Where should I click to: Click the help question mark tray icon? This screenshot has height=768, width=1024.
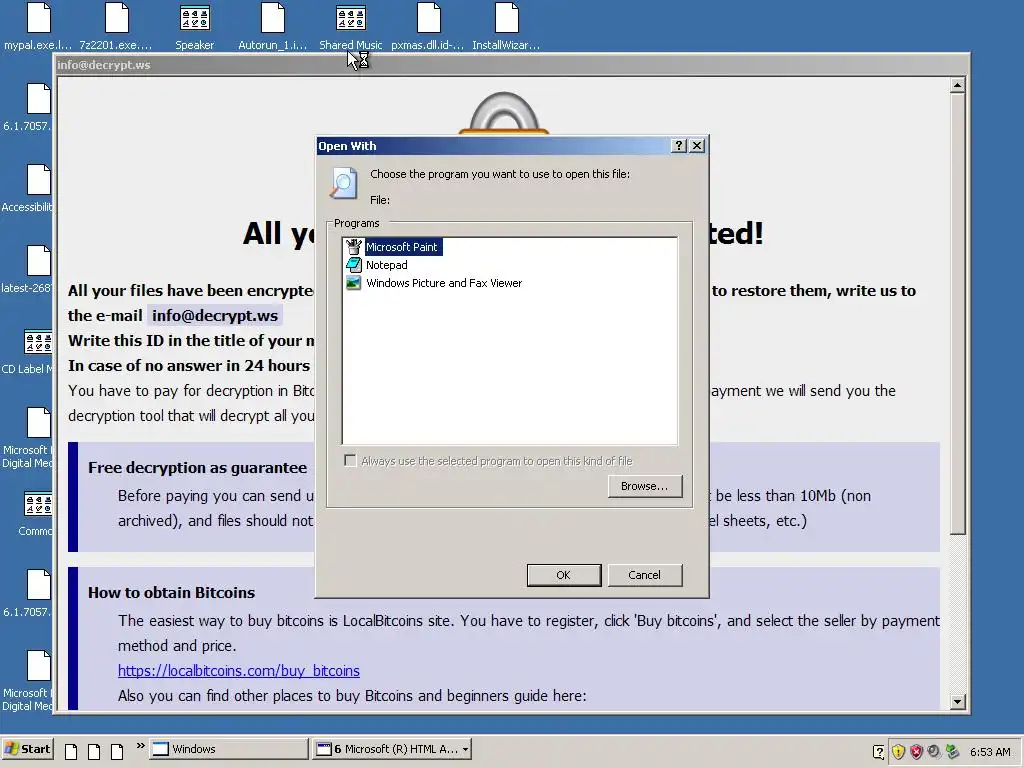[x=879, y=752]
